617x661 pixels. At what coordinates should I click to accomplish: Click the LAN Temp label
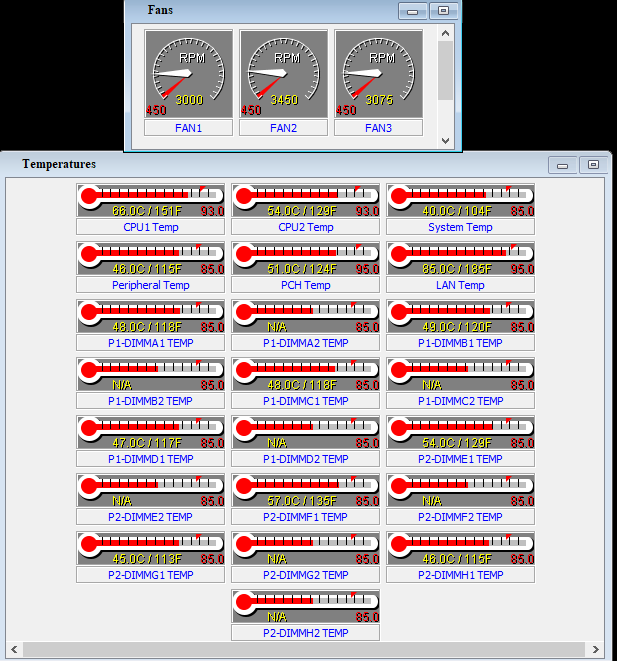point(460,285)
